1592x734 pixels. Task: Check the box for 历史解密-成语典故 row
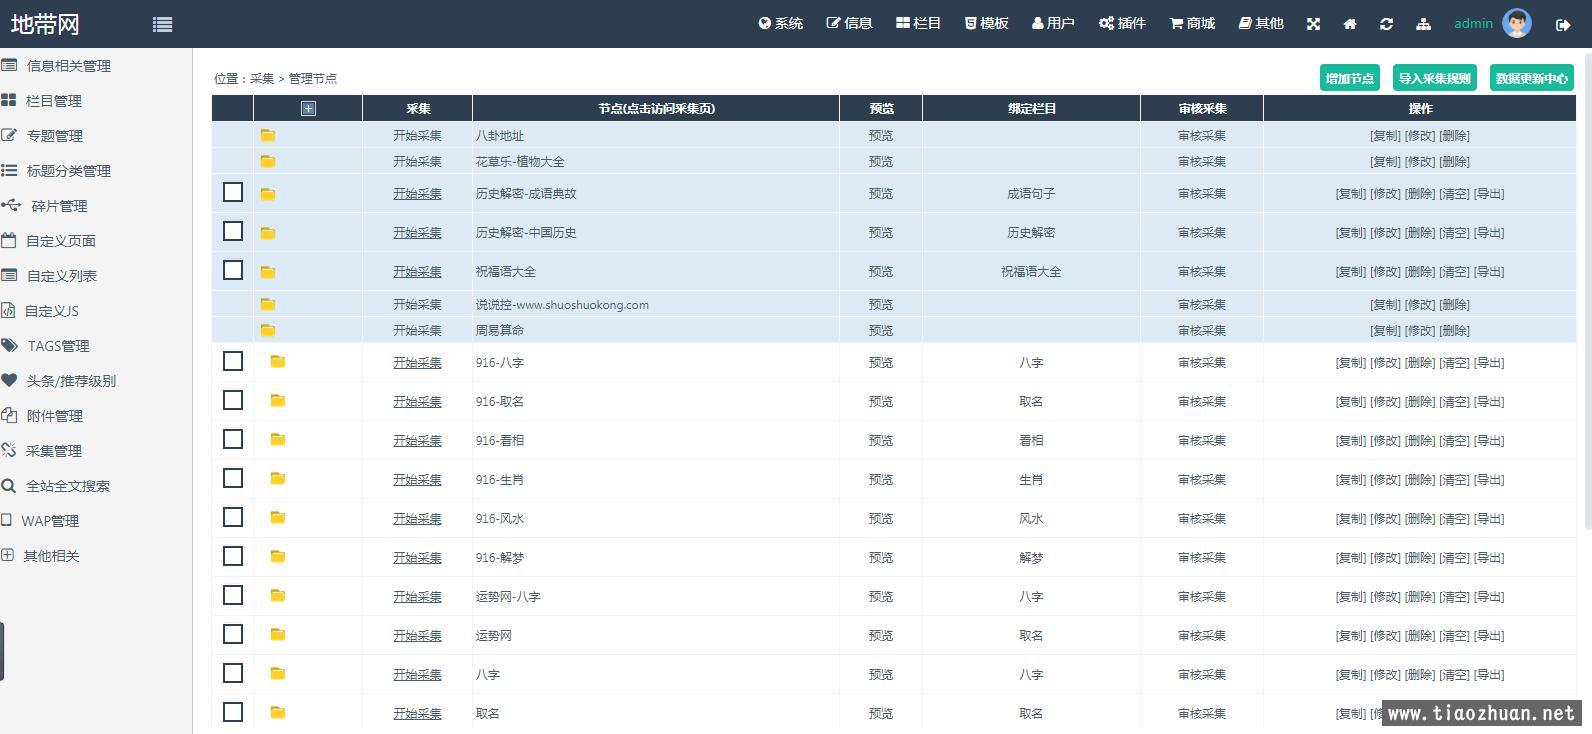(x=233, y=192)
